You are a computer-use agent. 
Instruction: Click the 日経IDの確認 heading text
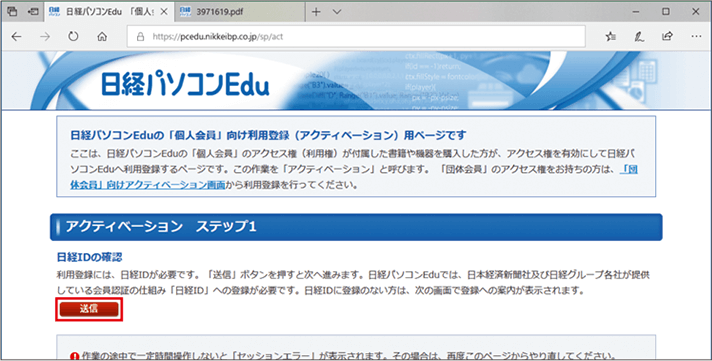tap(89, 257)
